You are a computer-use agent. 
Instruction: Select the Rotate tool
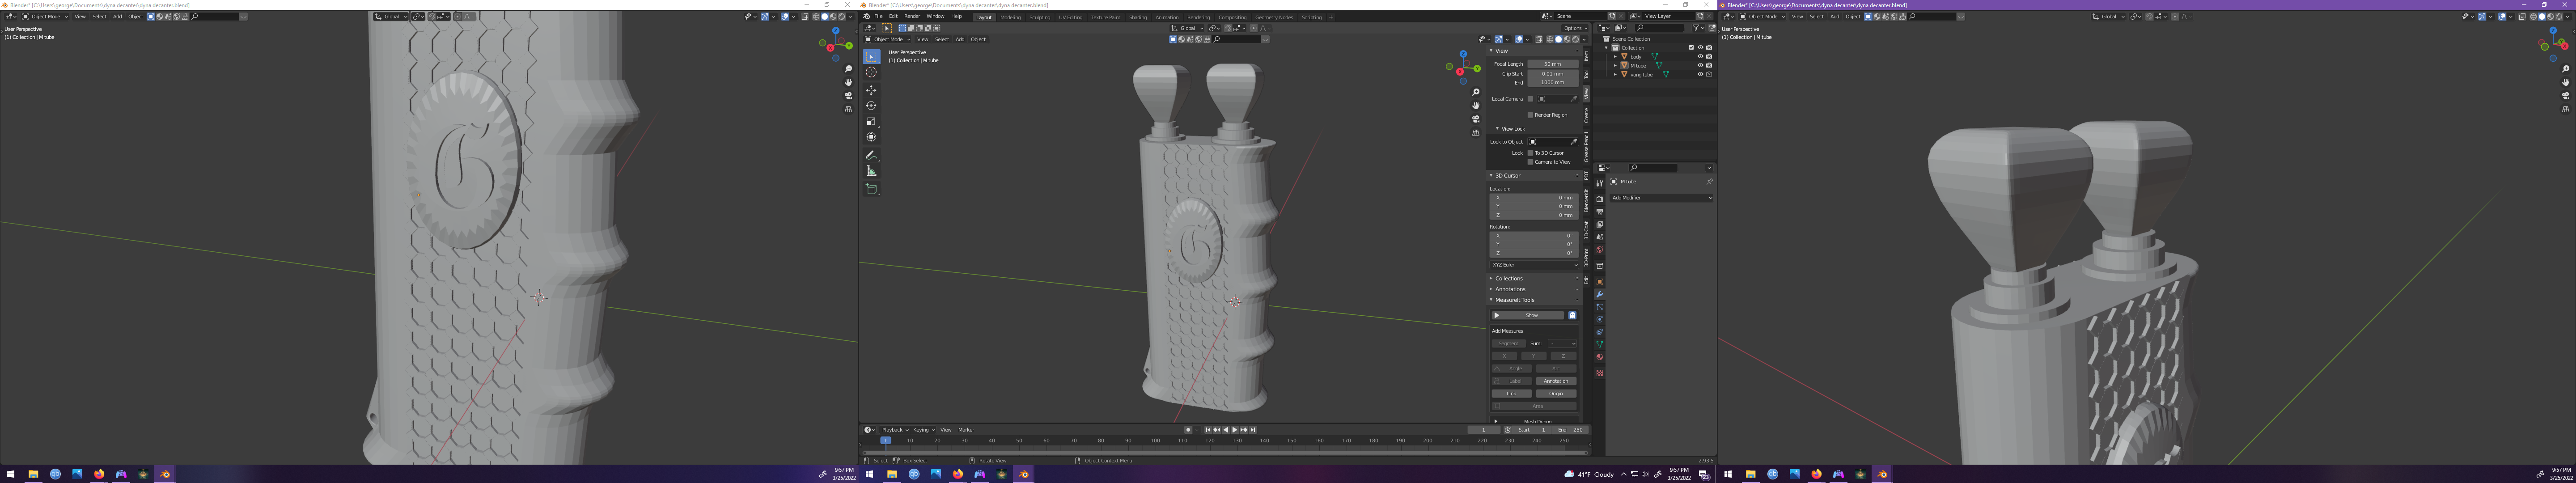coord(871,106)
